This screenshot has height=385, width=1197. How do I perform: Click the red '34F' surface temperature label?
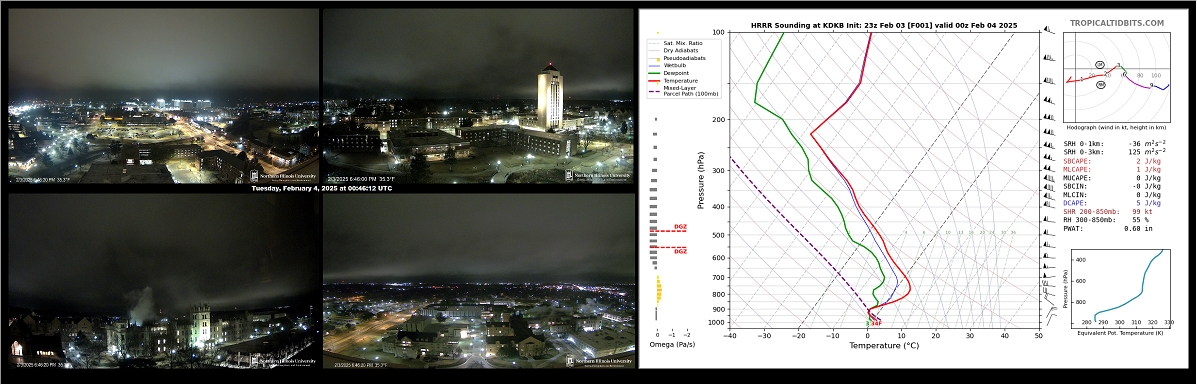click(x=876, y=324)
